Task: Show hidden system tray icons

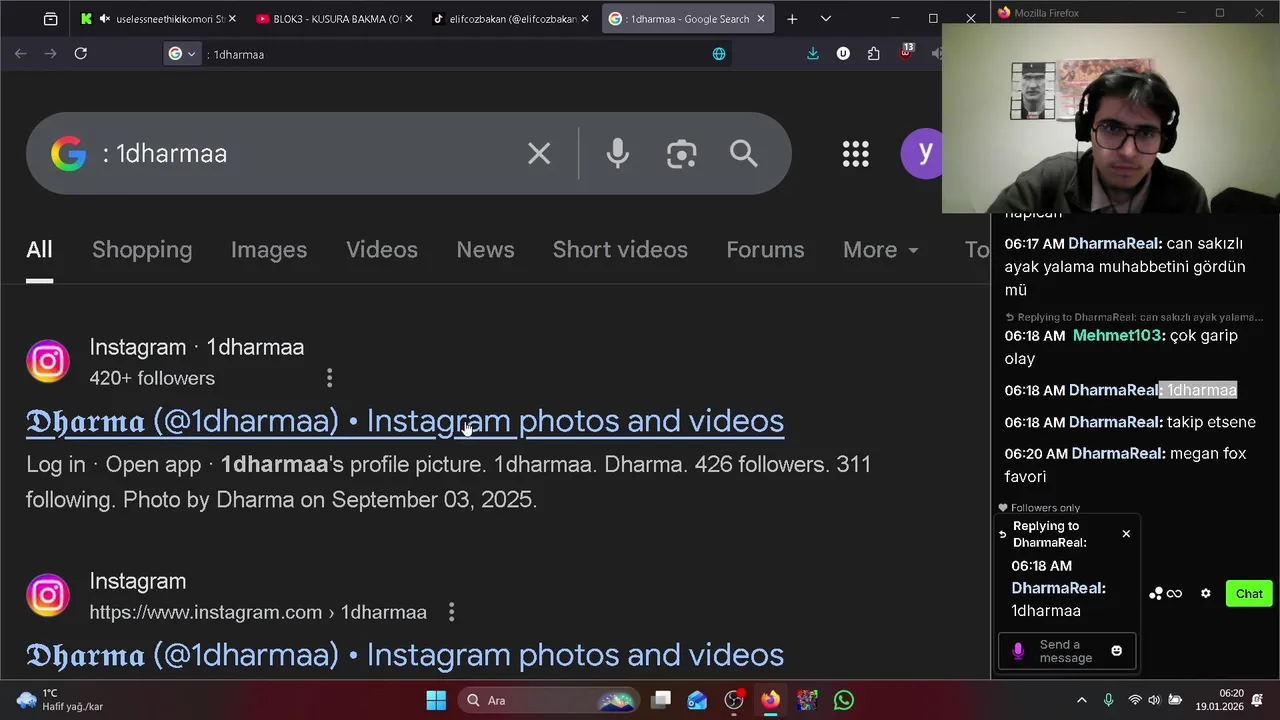Action: pos(1081,700)
